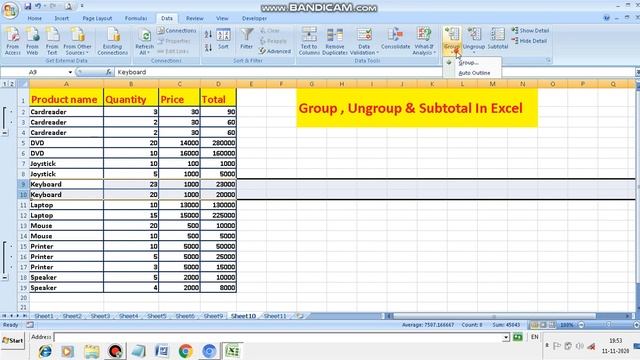This screenshot has width=640, height=360.
Task: Click Remove Duplicates
Action: [335, 41]
